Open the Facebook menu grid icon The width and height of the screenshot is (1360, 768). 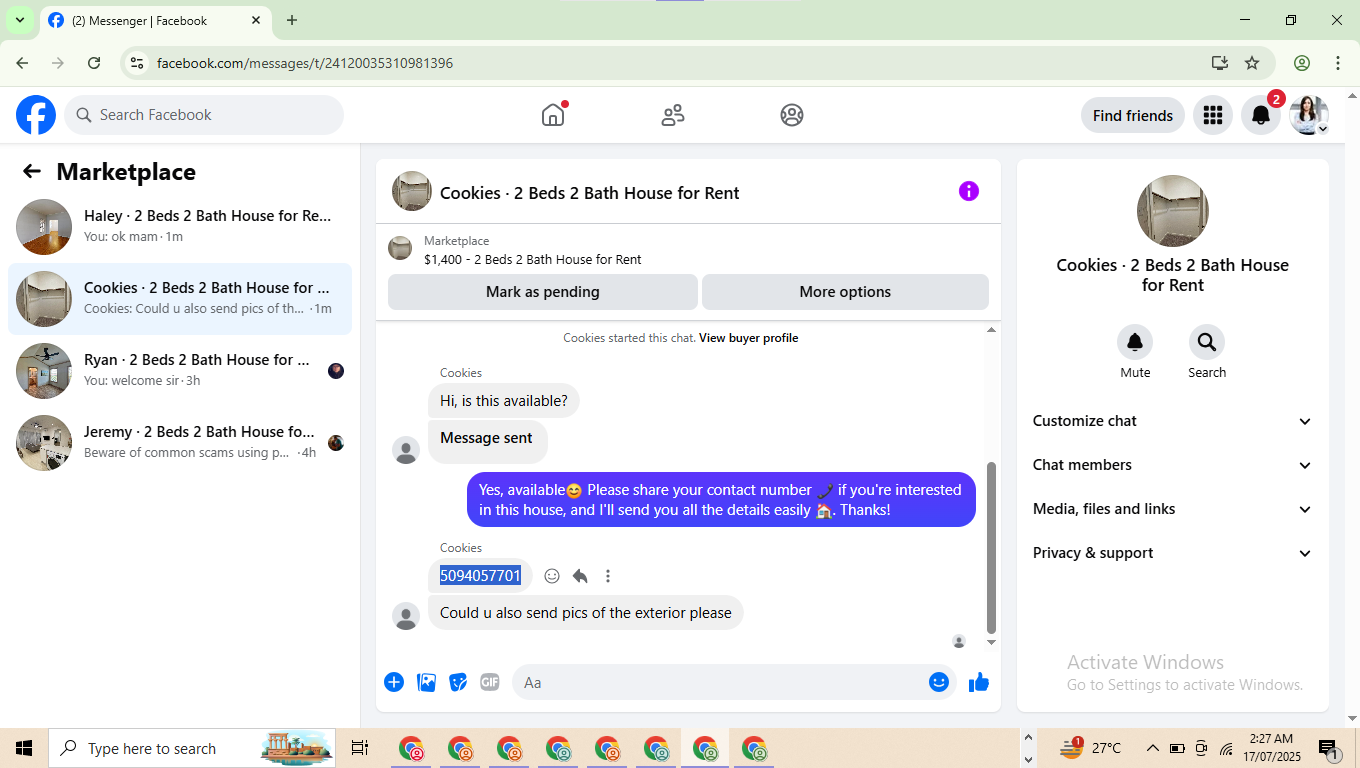click(x=1213, y=115)
